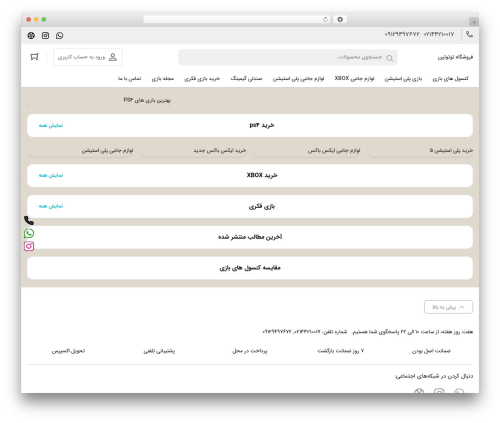Image resolution: width=500 pixels, height=423 pixels.
Task: Open صندلی گیمینگ menu item
Action: [246, 79]
